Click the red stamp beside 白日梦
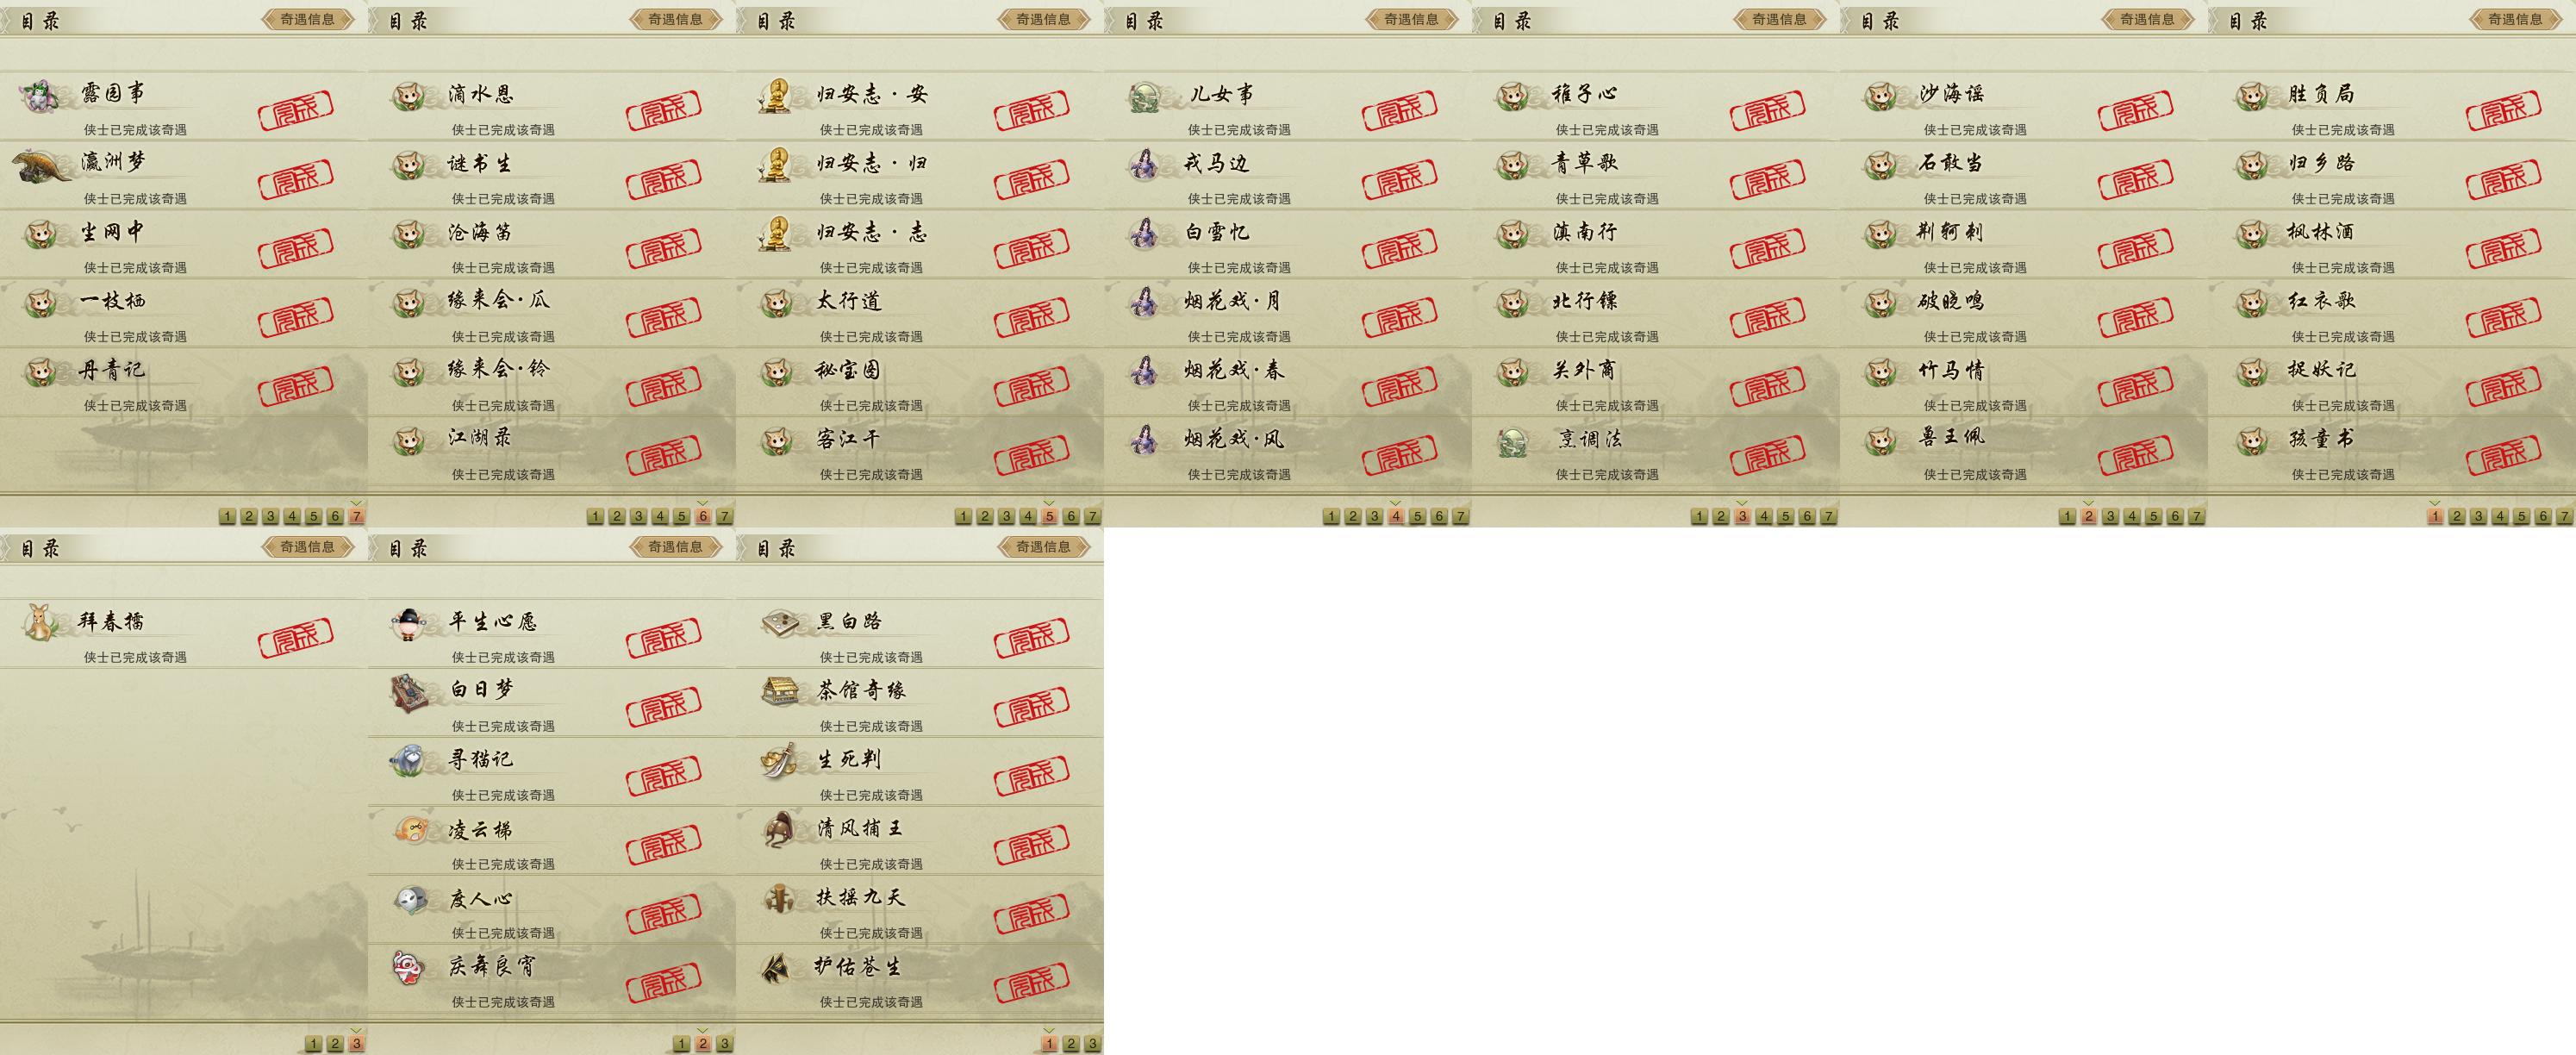2576x1055 pixels. (x=664, y=704)
